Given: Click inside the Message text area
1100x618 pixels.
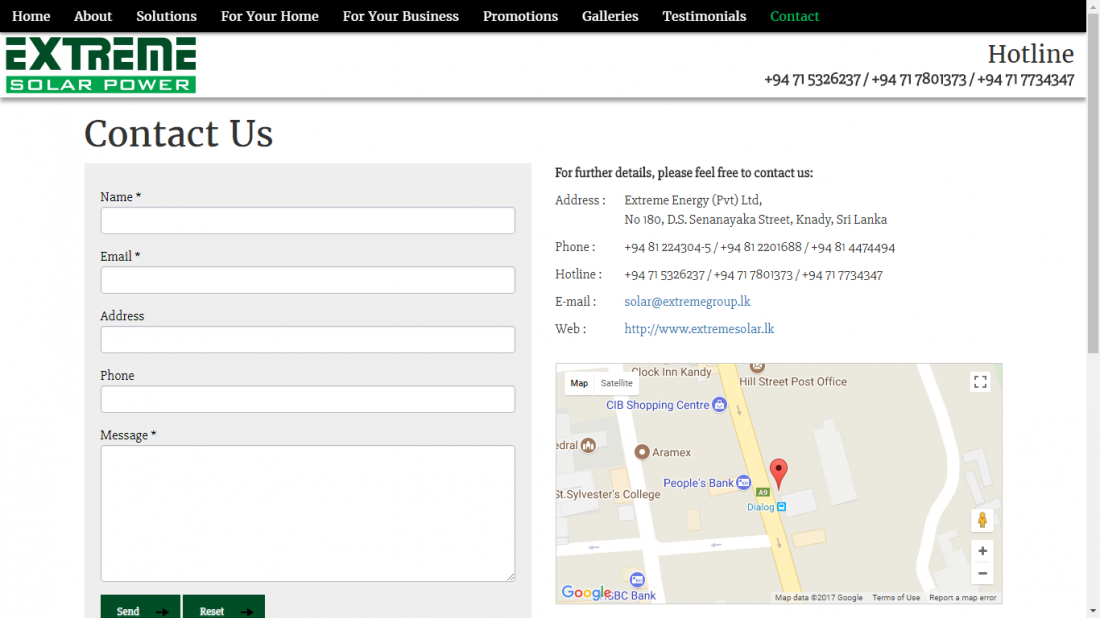Looking at the screenshot, I should tap(307, 513).
